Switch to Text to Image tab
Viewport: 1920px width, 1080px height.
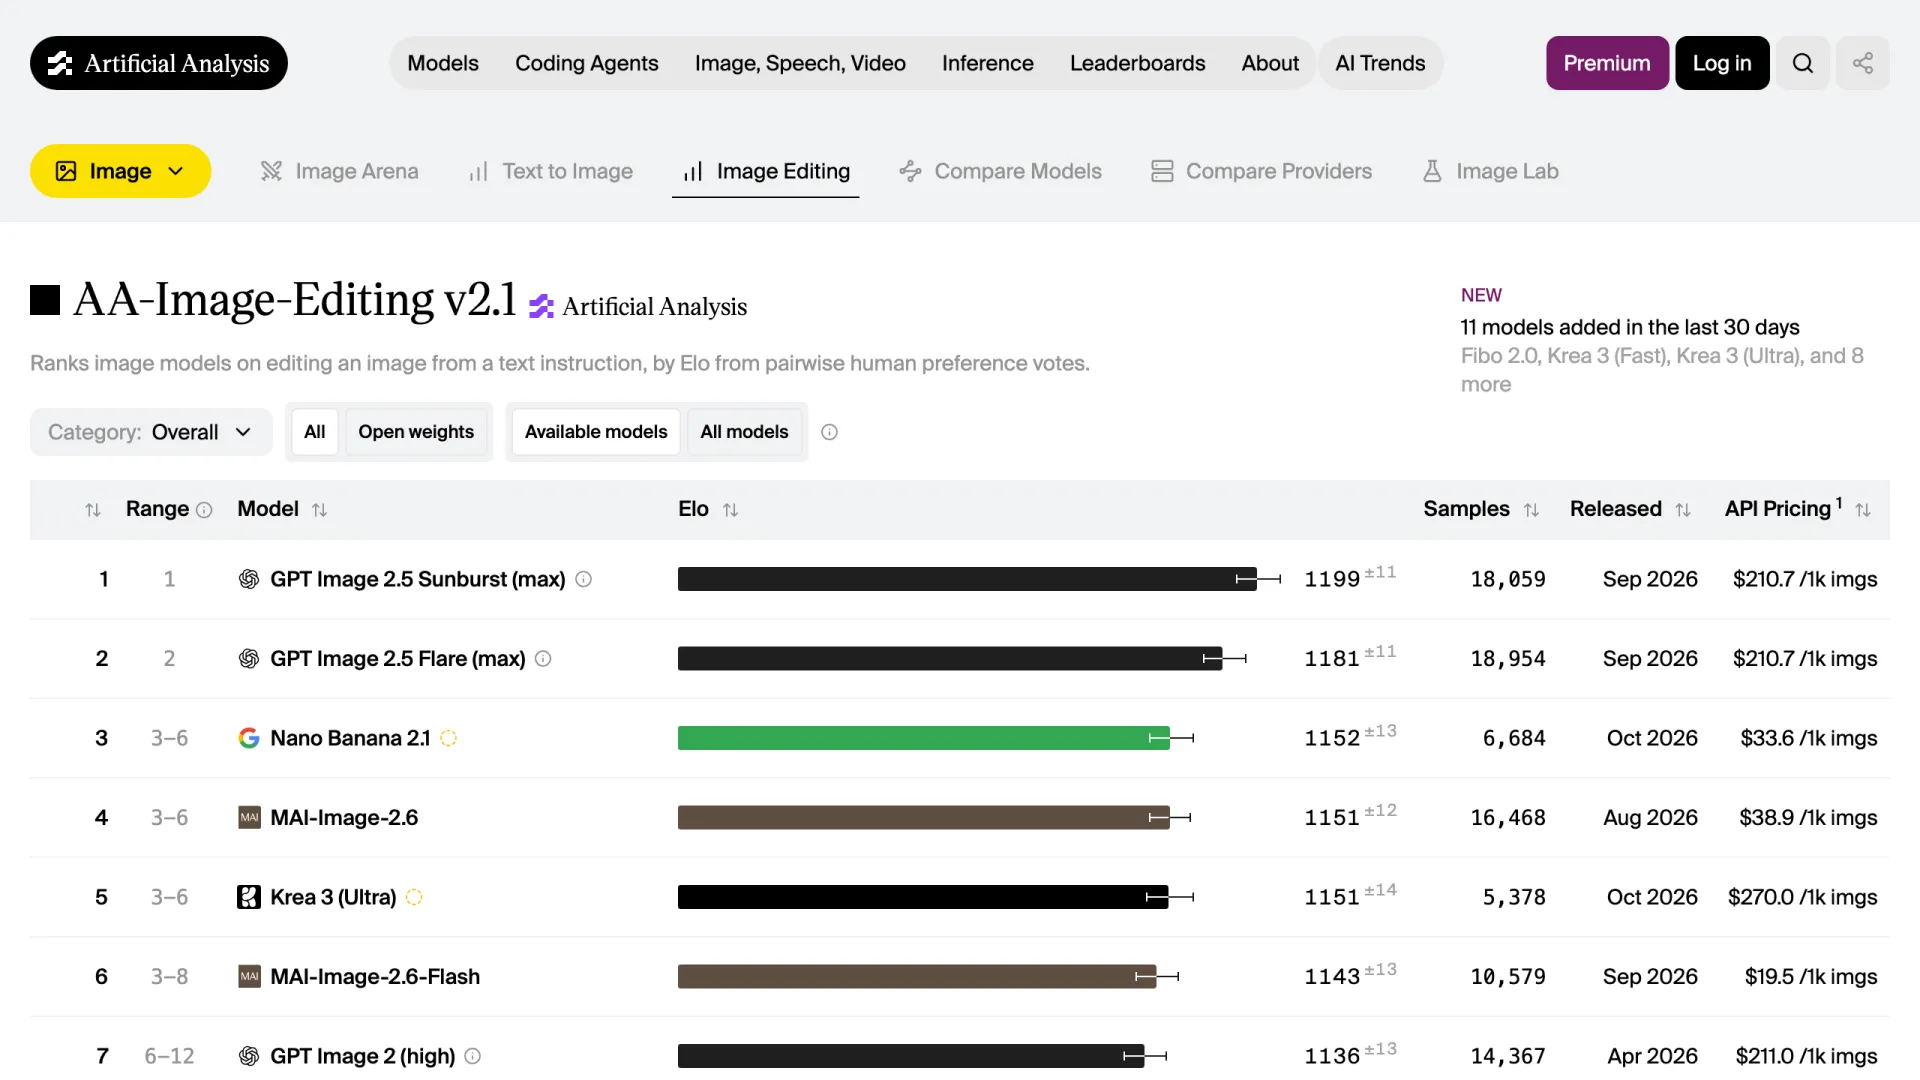[x=550, y=171]
